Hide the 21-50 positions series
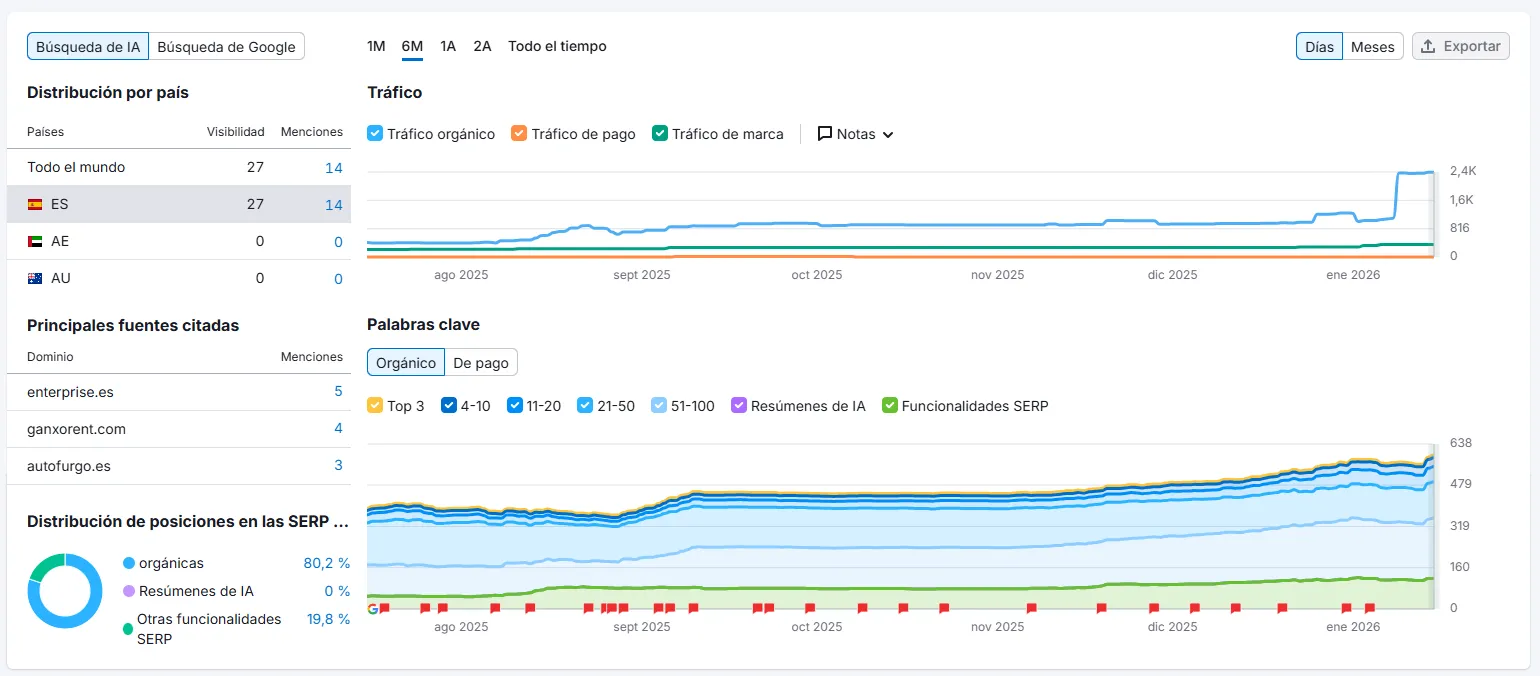This screenshot has width=1540, height=676. pos(586,405)
